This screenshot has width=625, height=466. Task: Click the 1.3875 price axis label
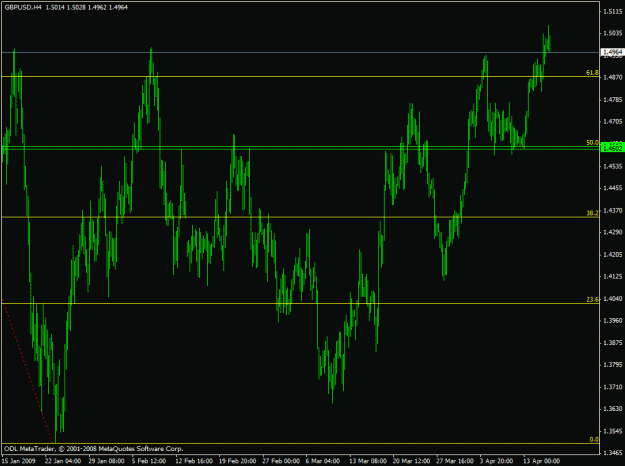coord(613,343)
